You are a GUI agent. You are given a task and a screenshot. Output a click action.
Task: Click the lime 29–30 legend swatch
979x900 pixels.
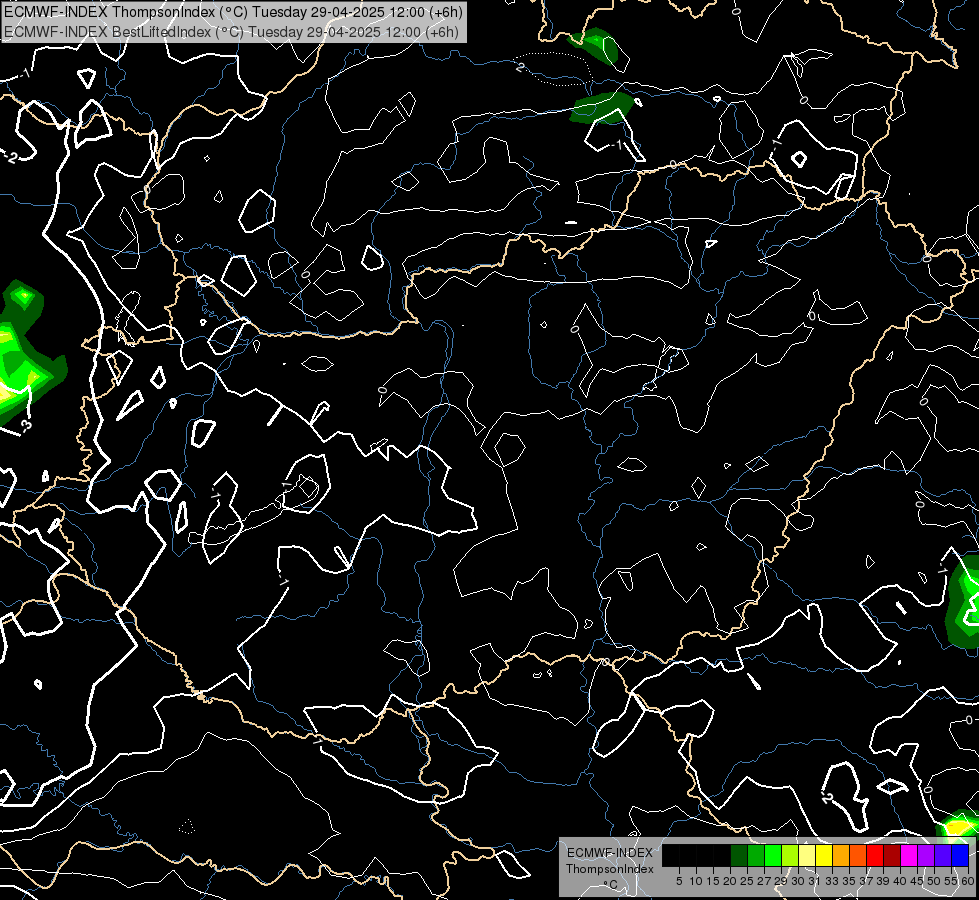[790, 855]
